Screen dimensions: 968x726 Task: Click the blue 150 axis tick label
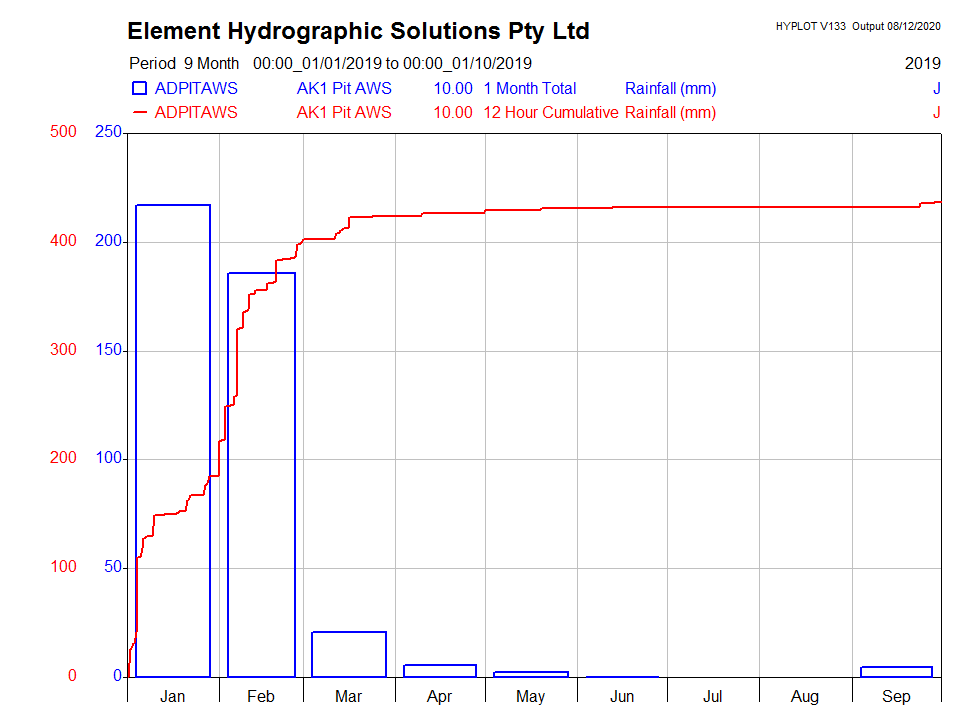pos(107,350)
